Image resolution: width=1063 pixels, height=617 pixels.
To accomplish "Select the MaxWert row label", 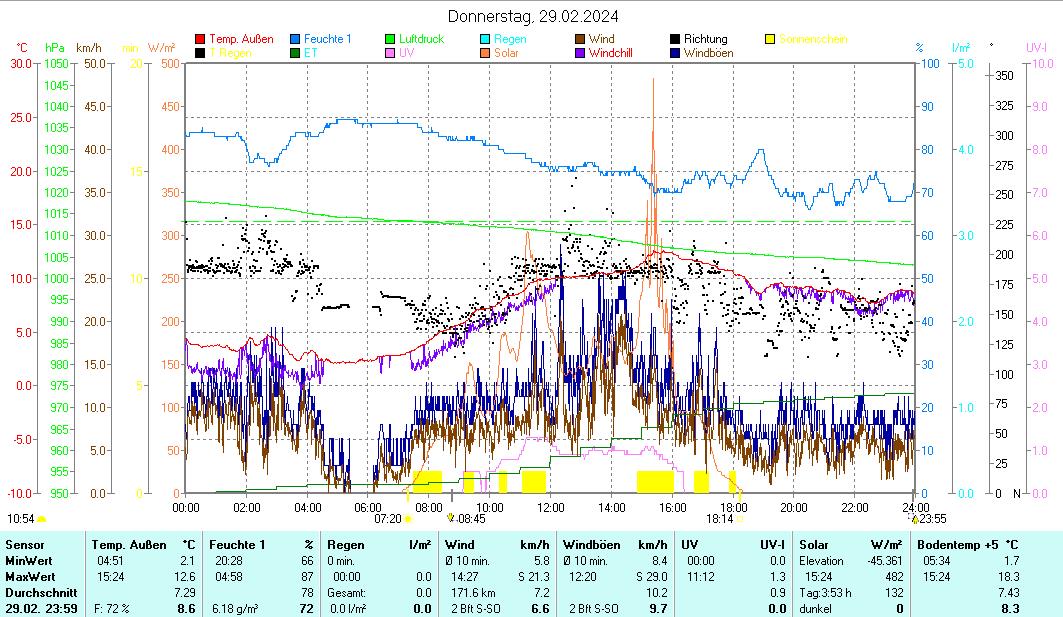I will pos(31,577).
